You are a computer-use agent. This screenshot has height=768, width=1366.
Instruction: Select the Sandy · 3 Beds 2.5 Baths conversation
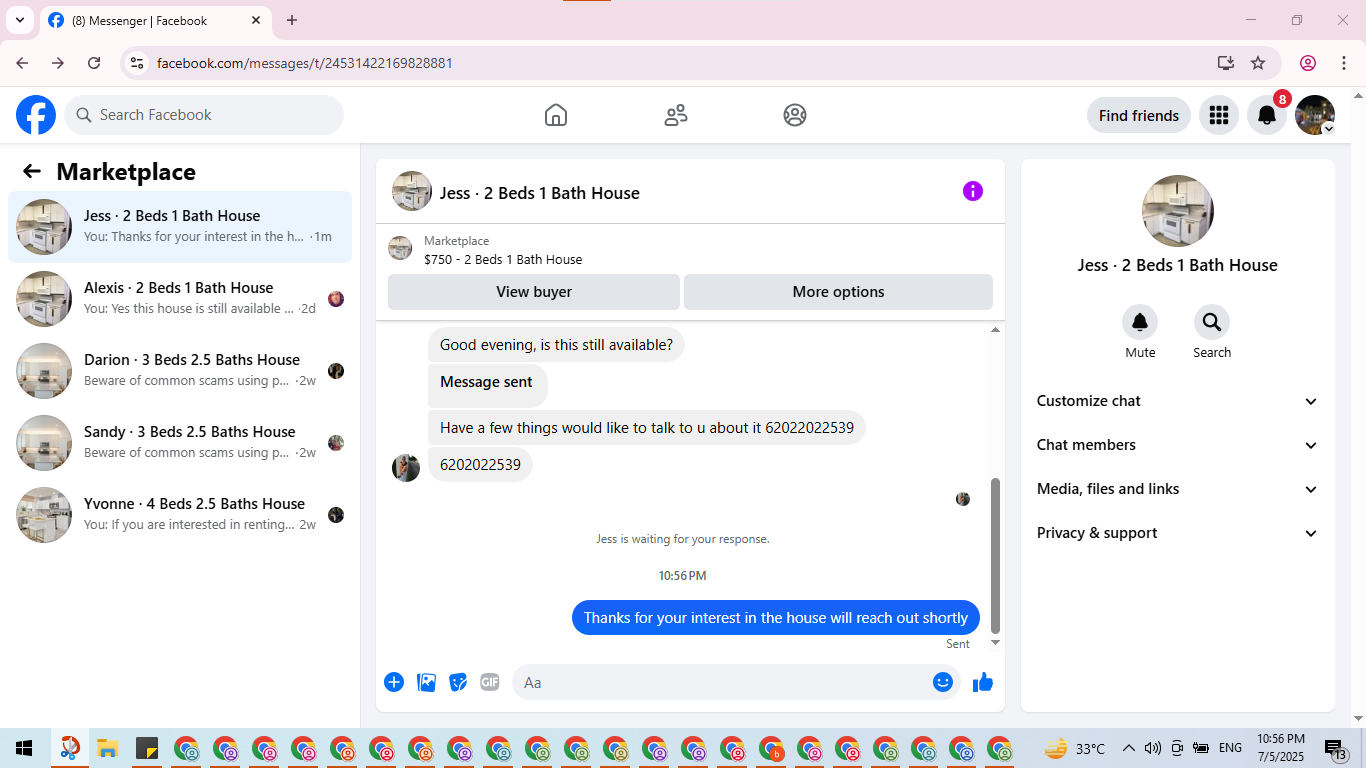click(180, 443)
